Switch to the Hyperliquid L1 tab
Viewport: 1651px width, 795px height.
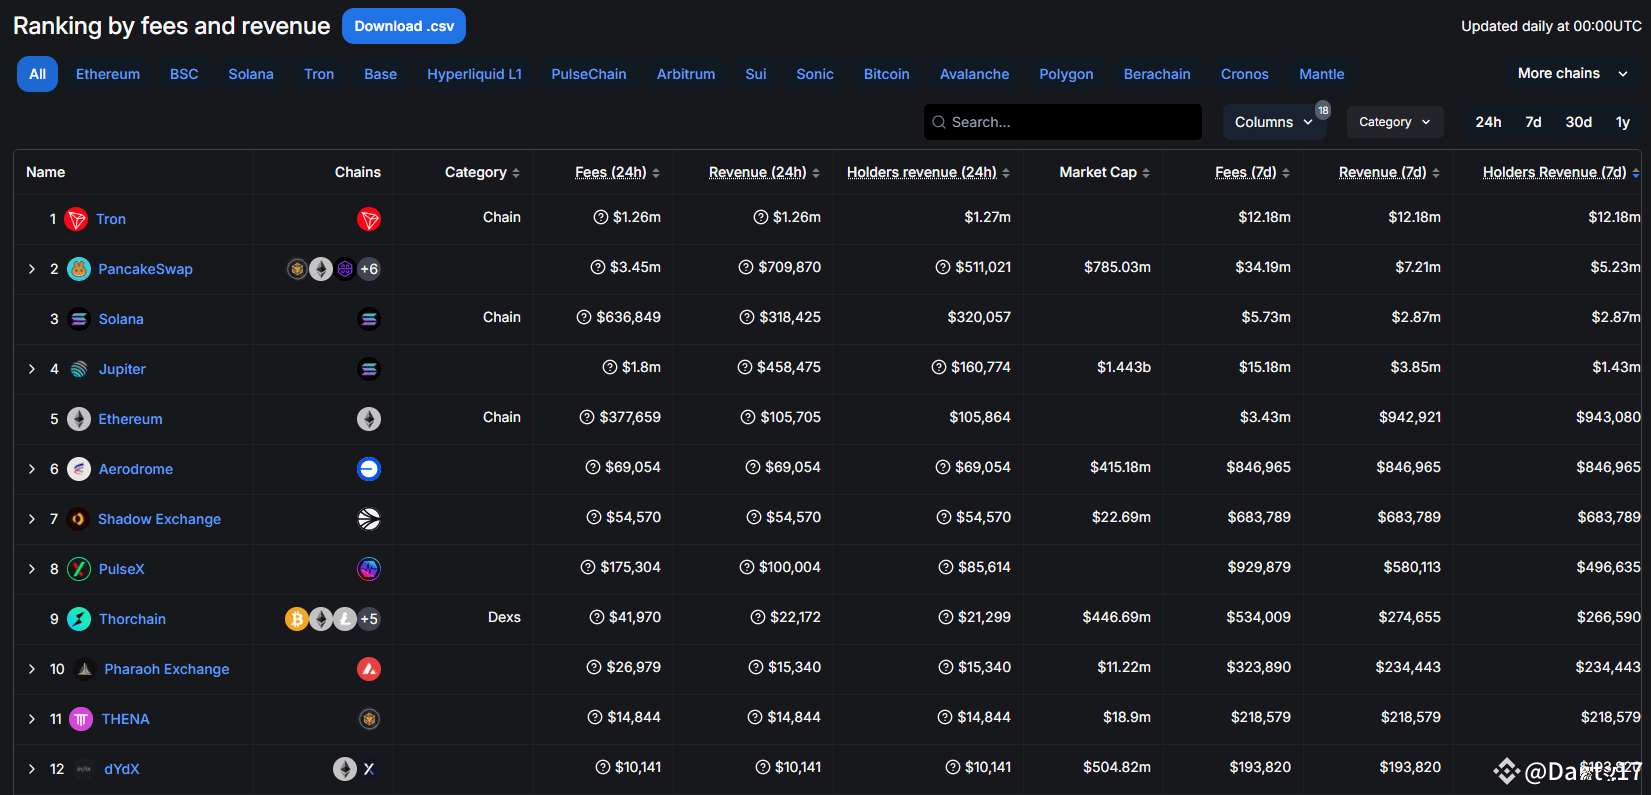click(474, 74)
